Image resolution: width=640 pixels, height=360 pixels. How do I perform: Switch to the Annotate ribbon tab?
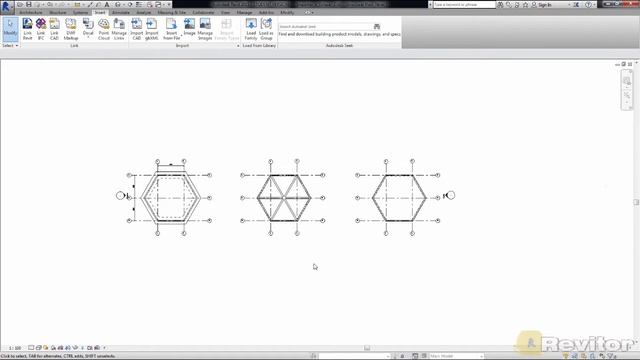pyautogui.click(x=121, y=13)
